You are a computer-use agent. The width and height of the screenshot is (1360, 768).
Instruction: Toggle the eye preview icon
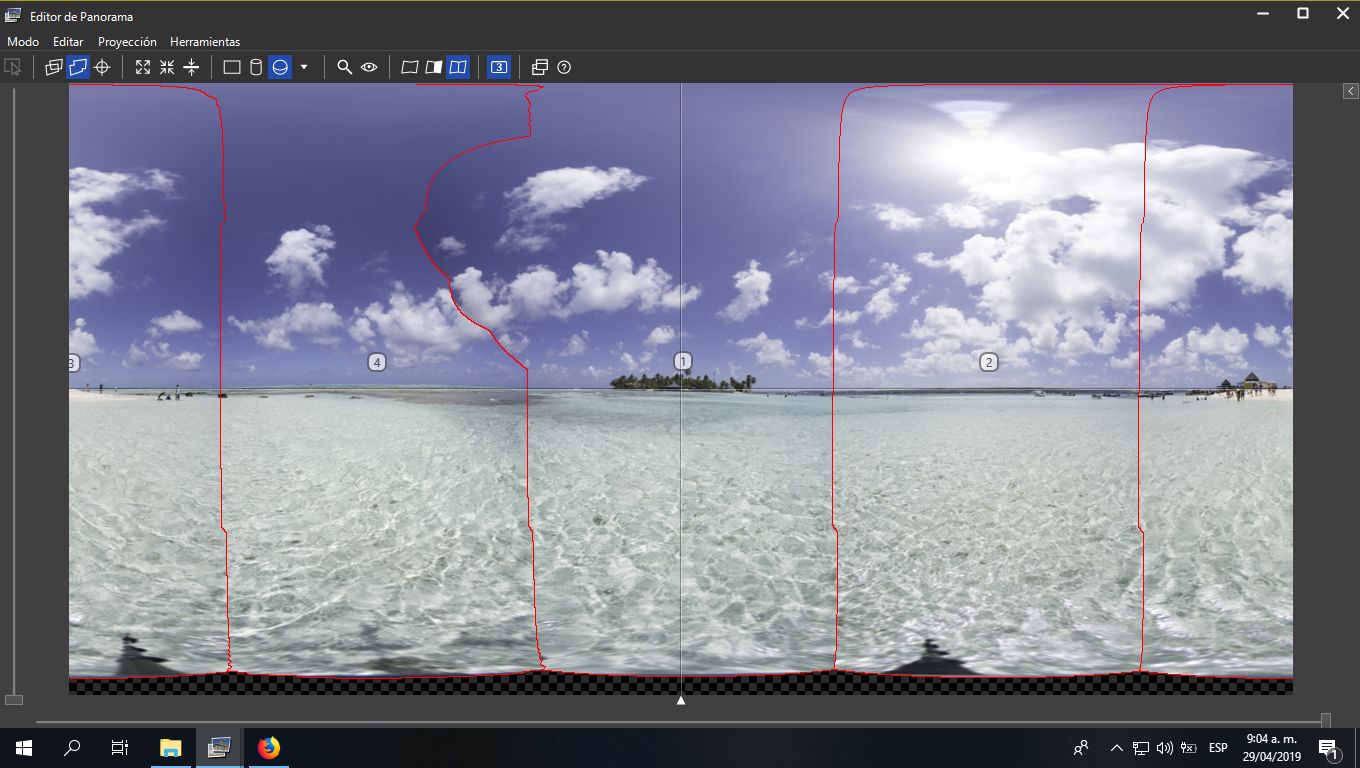369,67
